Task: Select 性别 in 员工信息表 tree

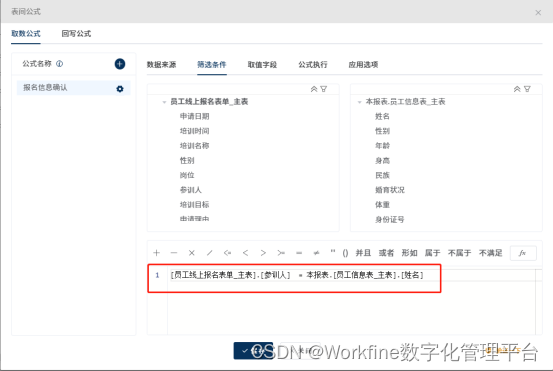Action: (382, 131)
